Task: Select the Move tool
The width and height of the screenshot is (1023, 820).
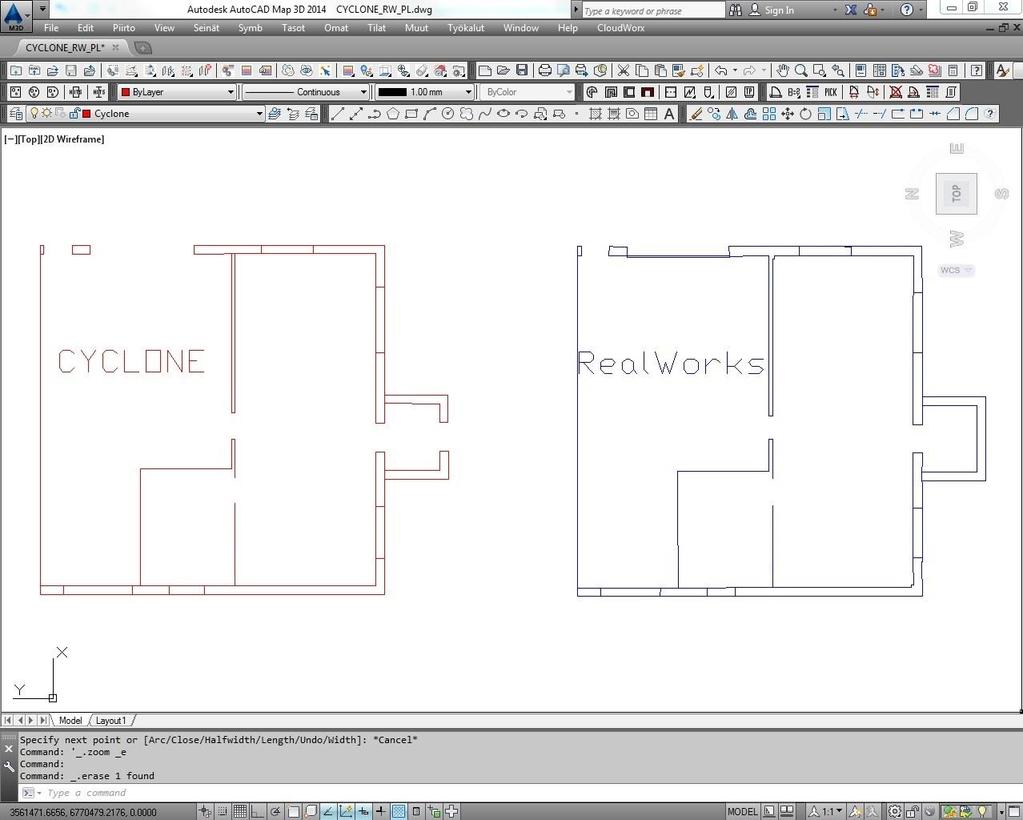Action: 787,114
